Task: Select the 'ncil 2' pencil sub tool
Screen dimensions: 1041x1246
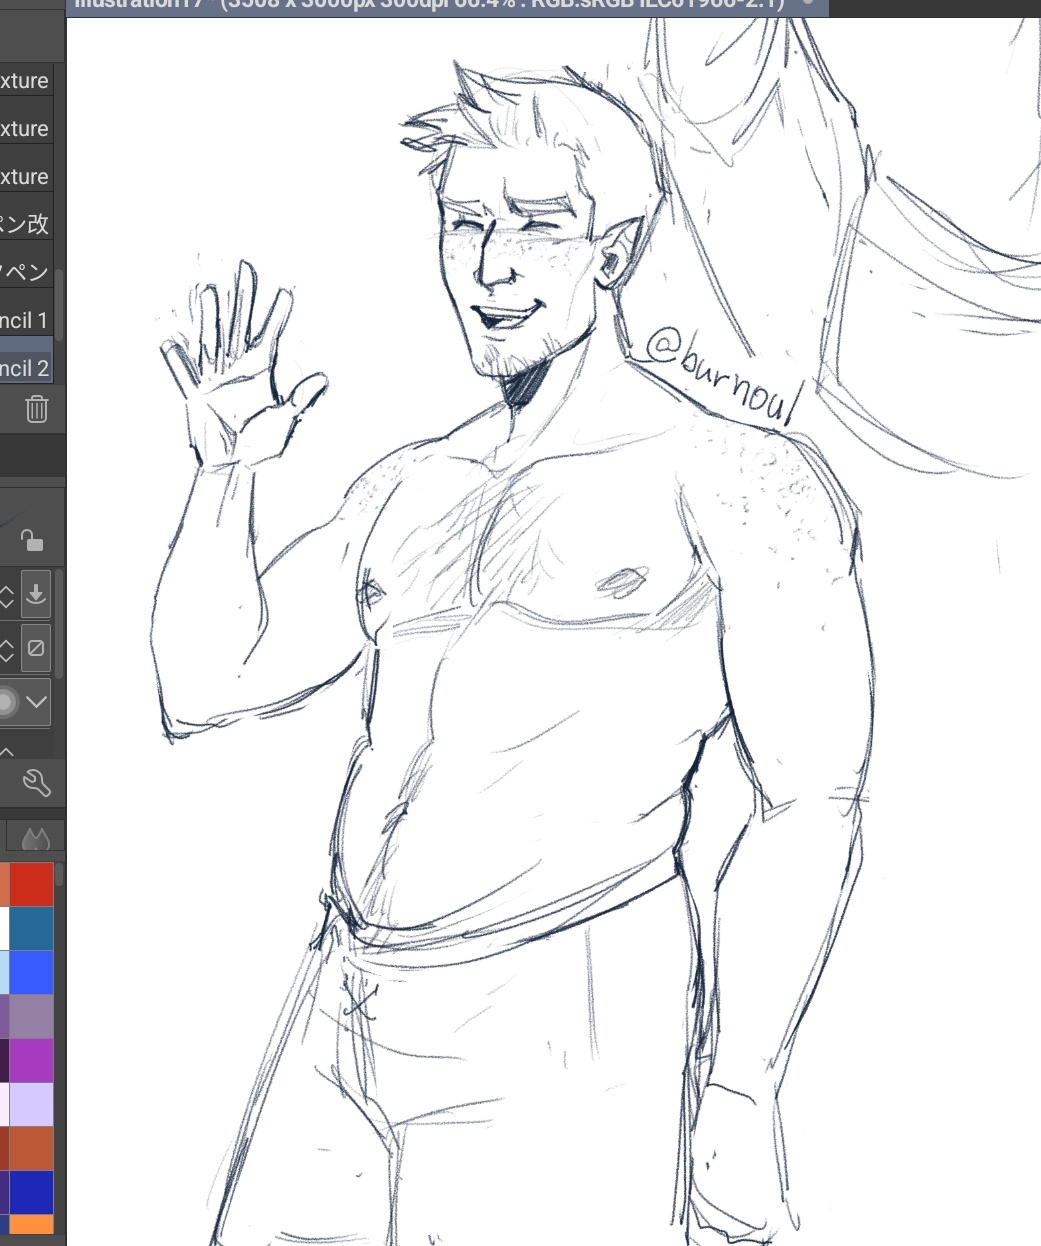Action: [x=25, y=368]
